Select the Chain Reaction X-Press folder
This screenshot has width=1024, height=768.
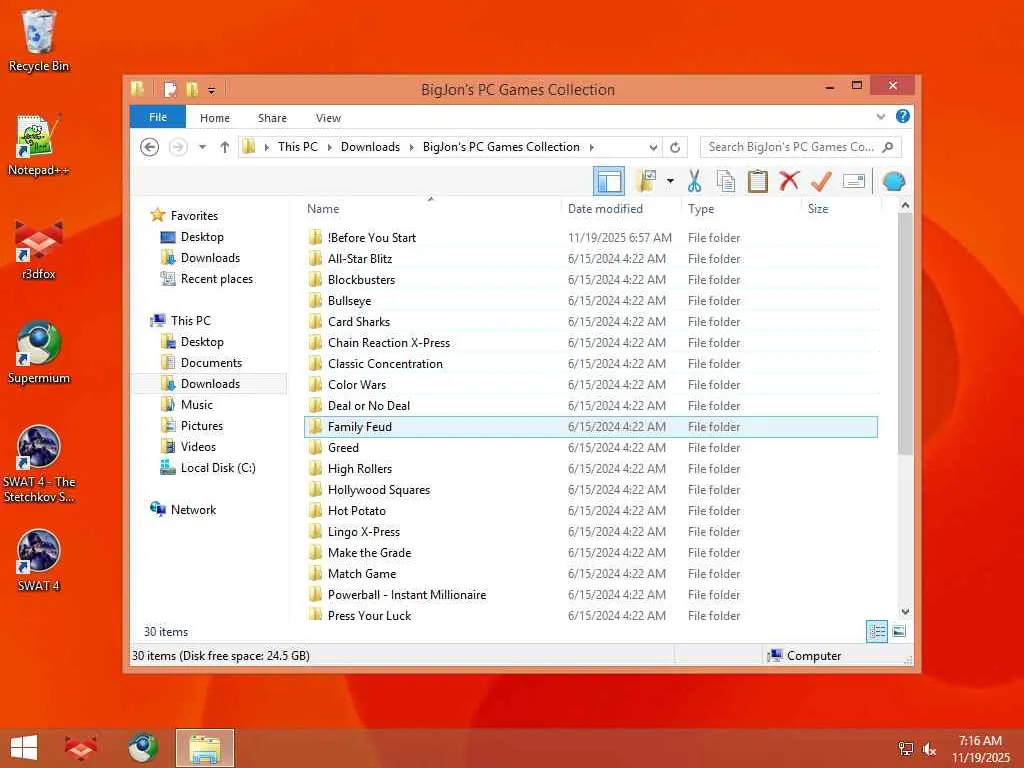click(x=591, y=343)
